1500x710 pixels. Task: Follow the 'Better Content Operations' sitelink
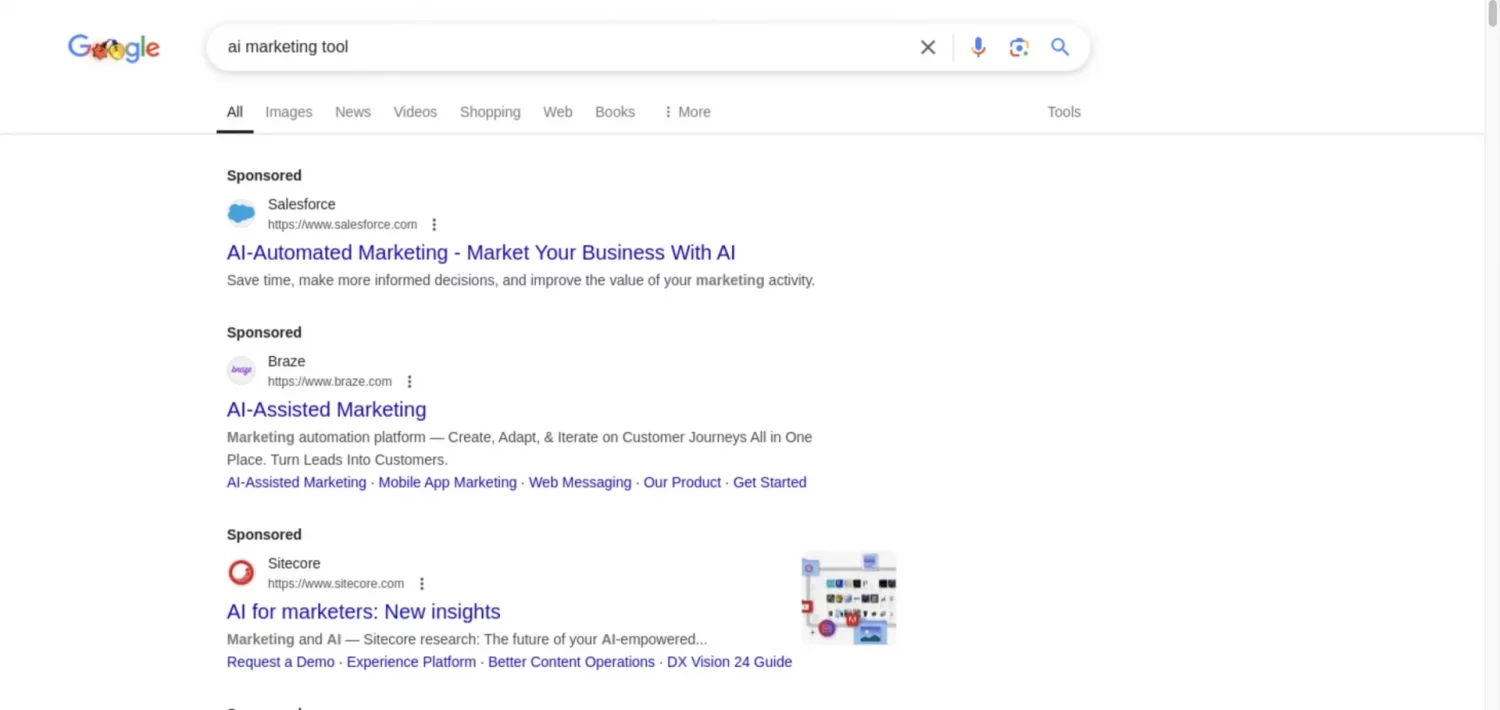(x=572, y=662)
